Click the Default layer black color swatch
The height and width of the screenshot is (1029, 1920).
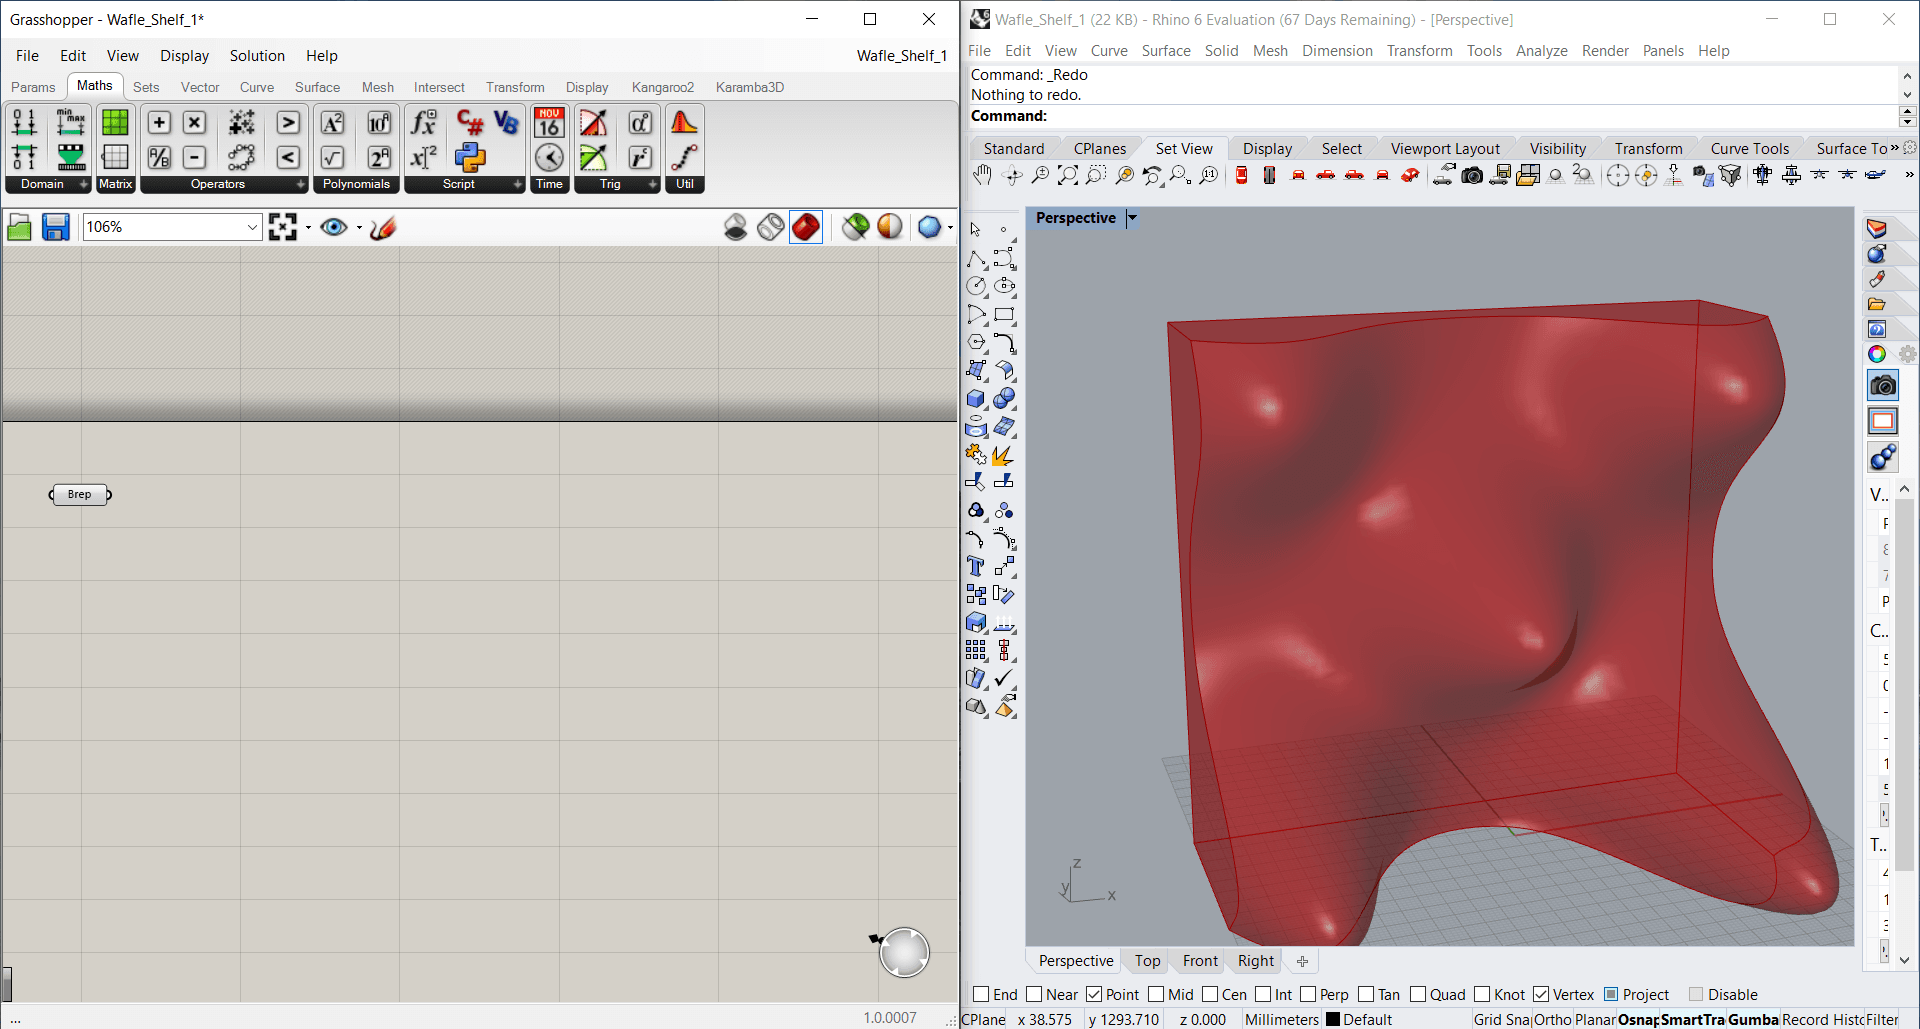tap(1332, 1019)
